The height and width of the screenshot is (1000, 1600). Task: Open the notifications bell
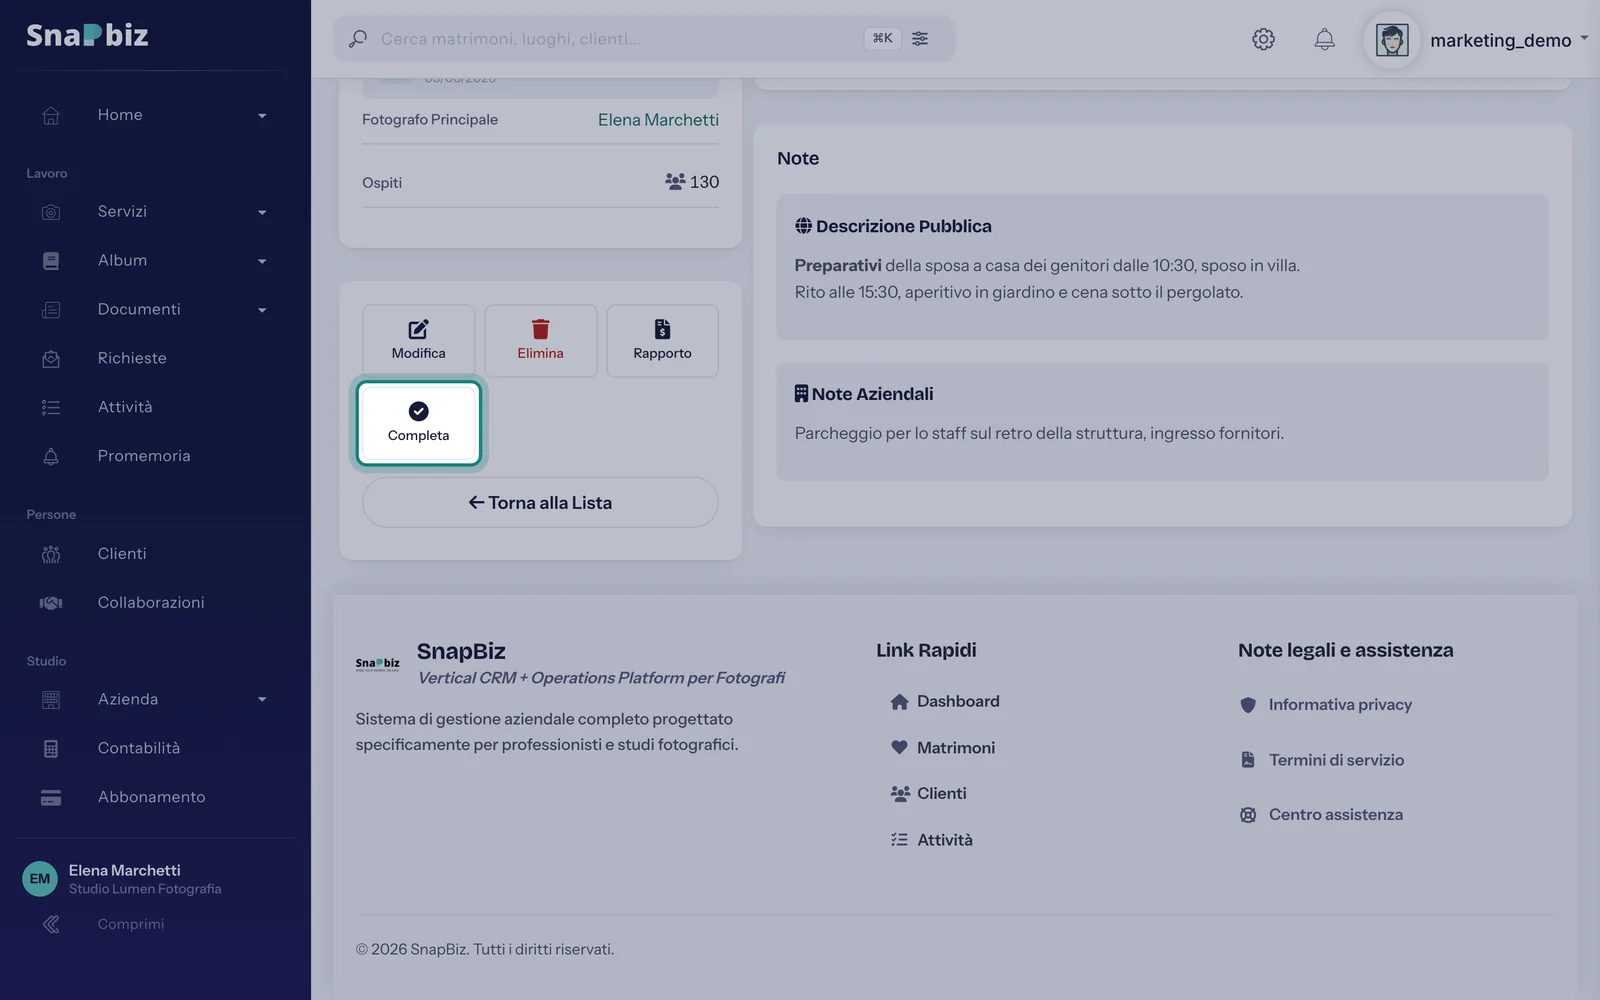click(x=1324, y=39)
